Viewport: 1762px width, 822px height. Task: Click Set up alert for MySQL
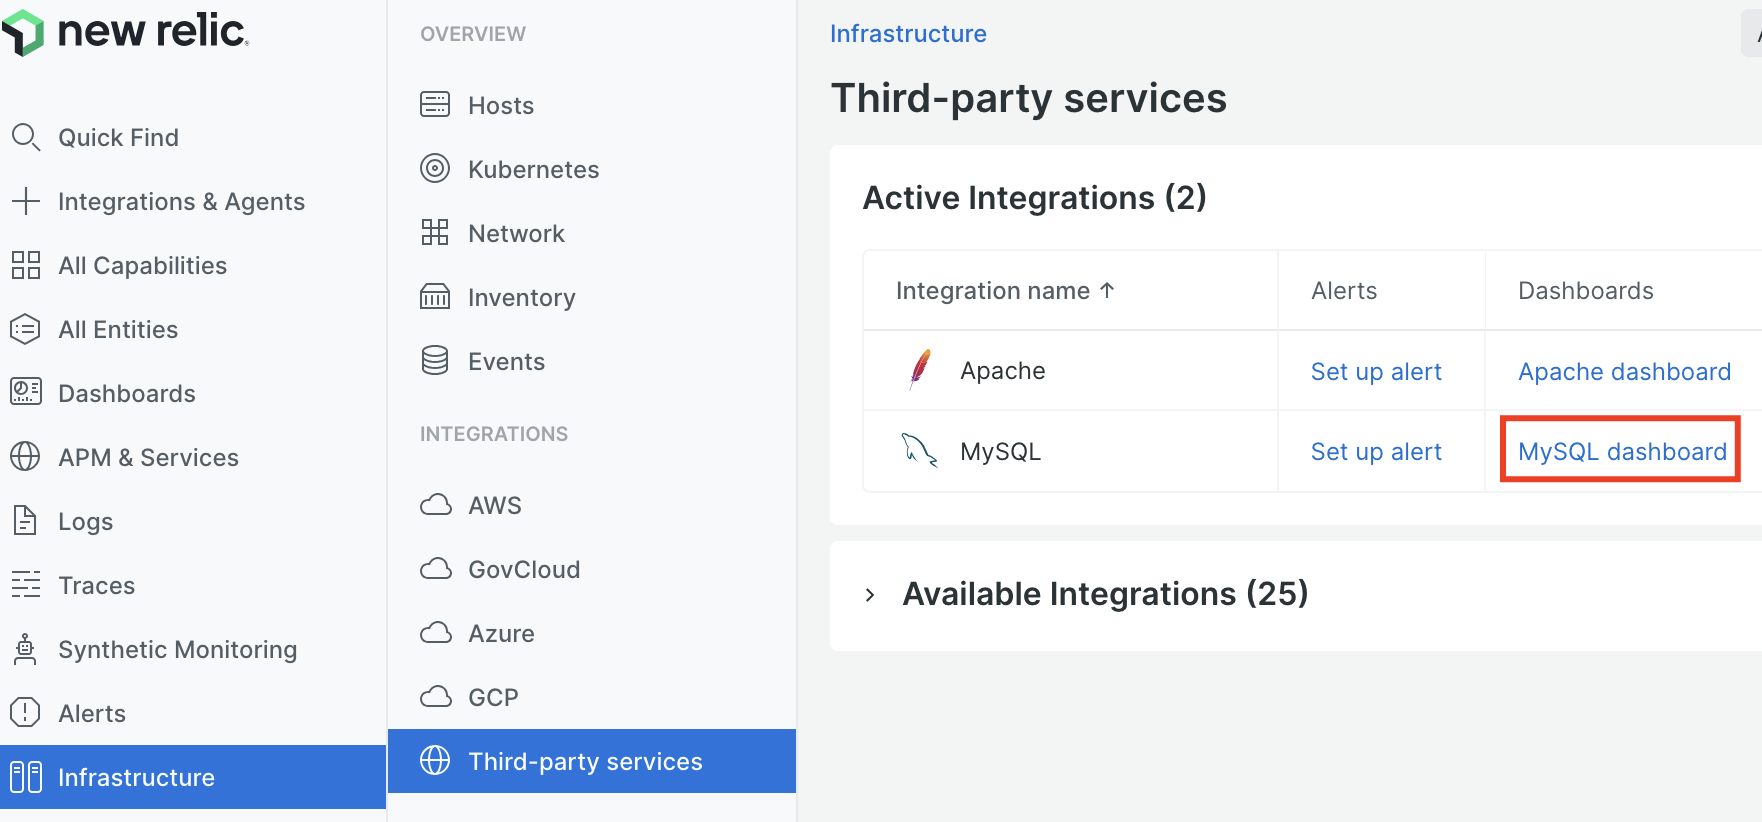coord(1376,451)
